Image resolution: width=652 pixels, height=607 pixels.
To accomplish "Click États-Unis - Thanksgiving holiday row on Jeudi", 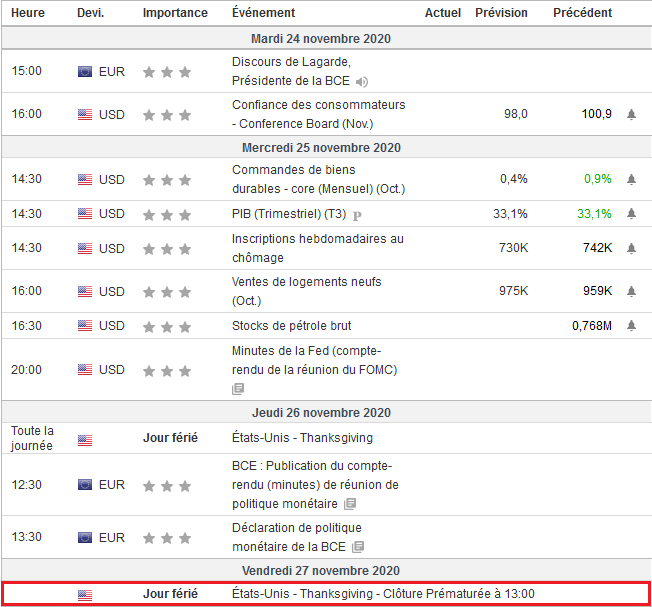I will point(302,438).
